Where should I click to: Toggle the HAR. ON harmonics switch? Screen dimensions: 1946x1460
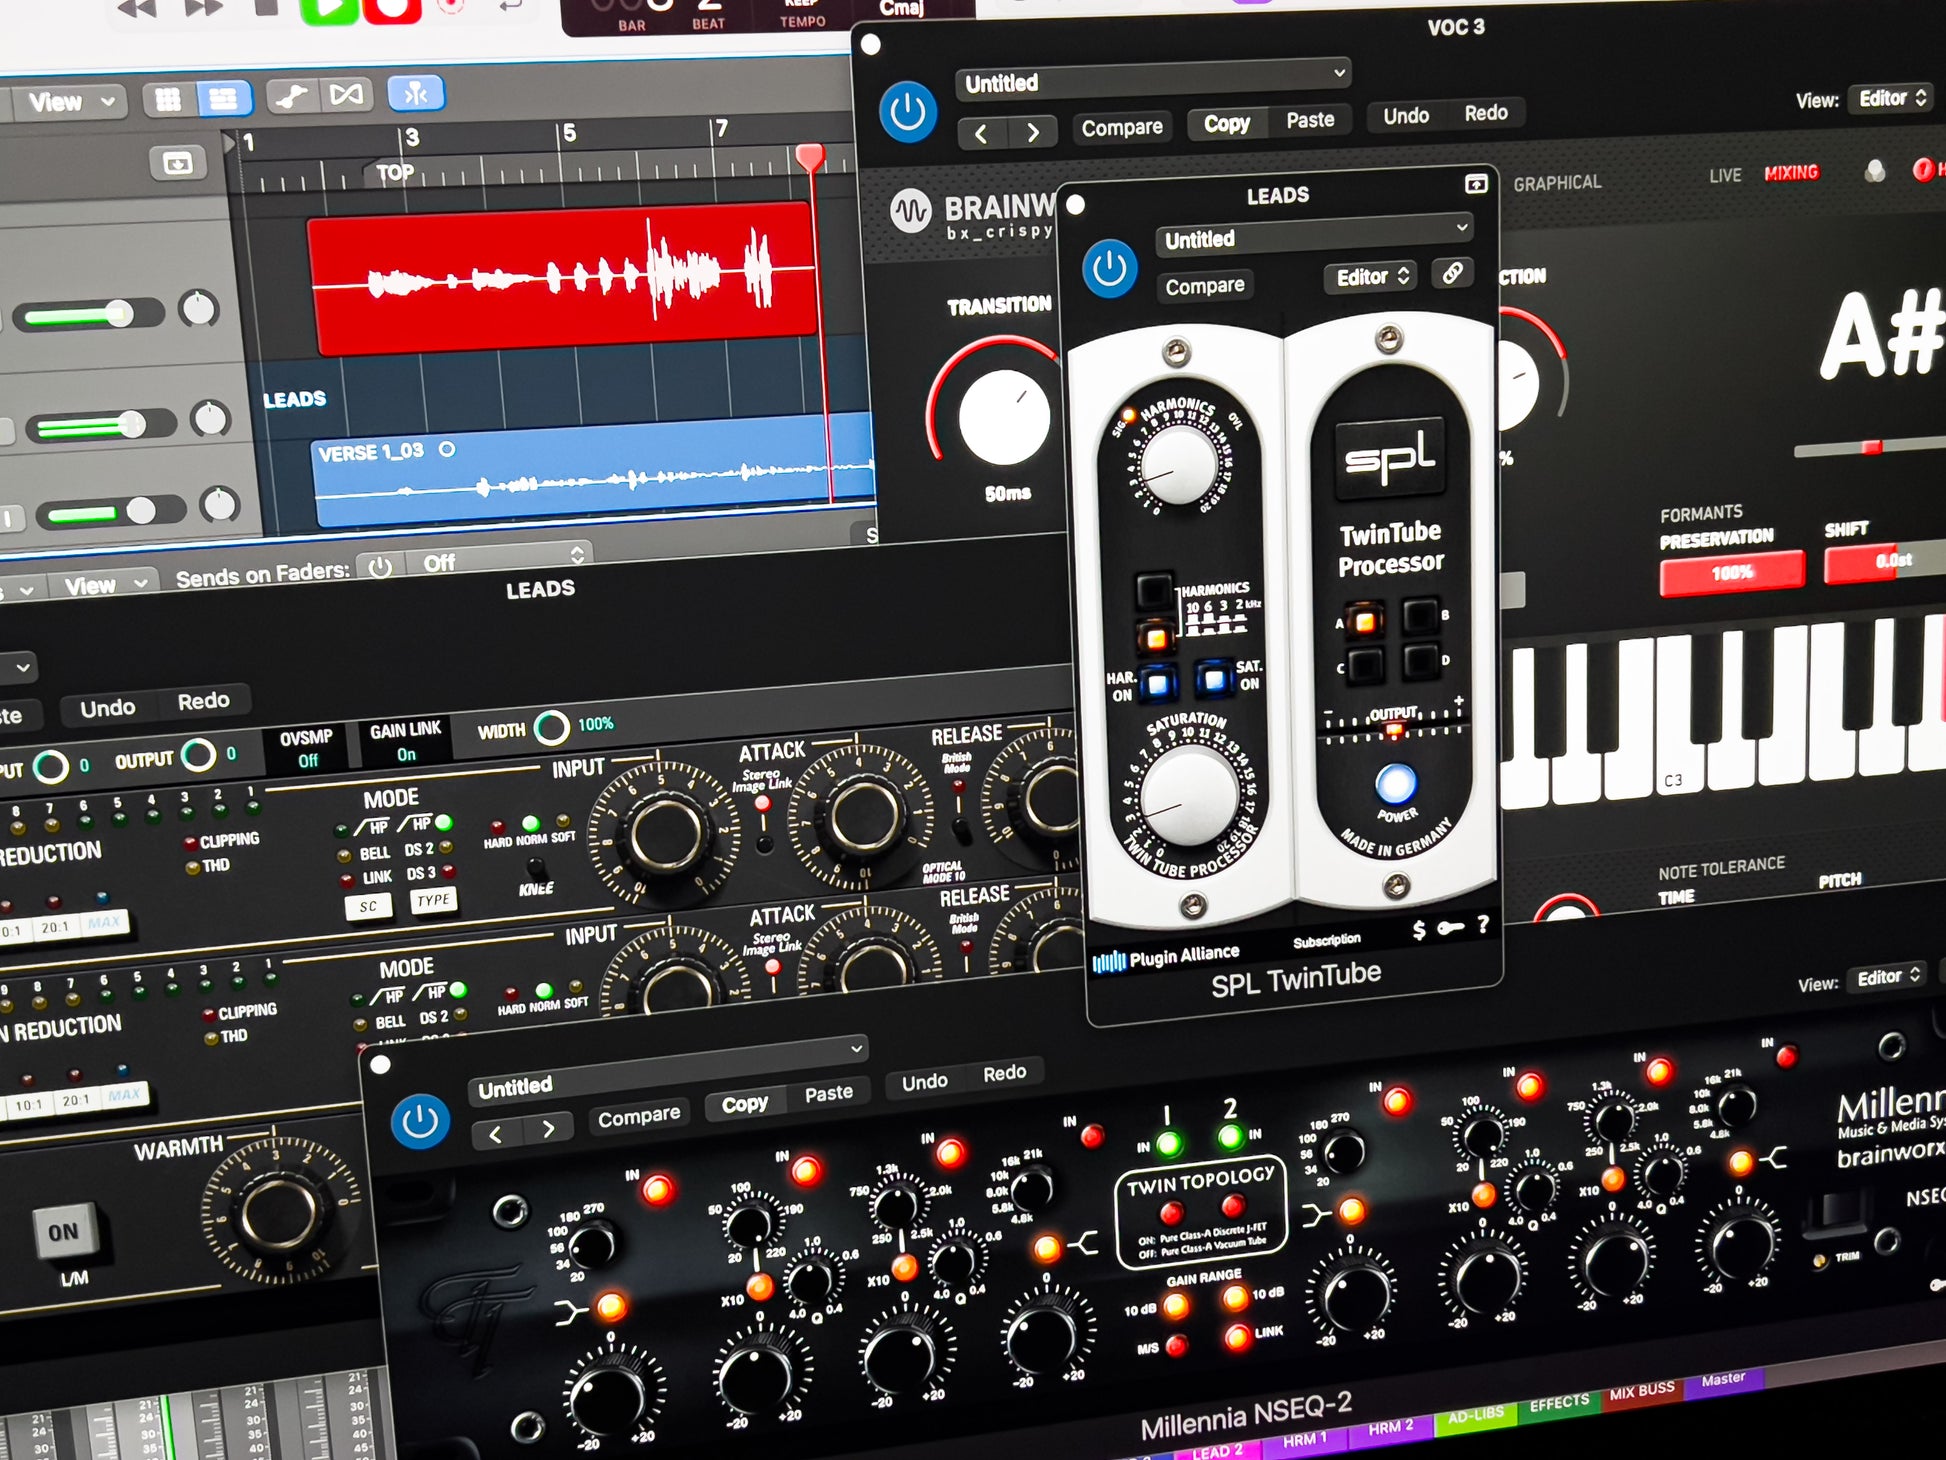[x=1157, y=684]
